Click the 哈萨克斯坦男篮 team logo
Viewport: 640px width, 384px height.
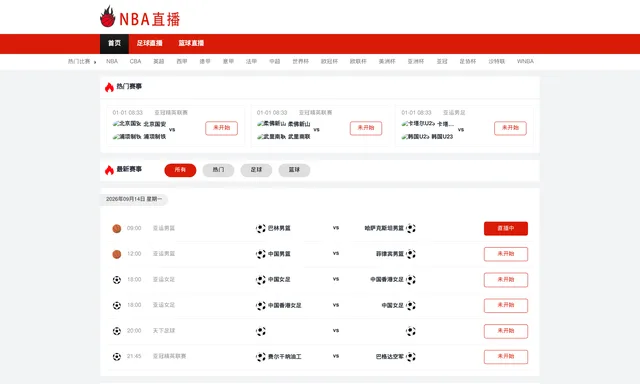click(x=411, y=229)
